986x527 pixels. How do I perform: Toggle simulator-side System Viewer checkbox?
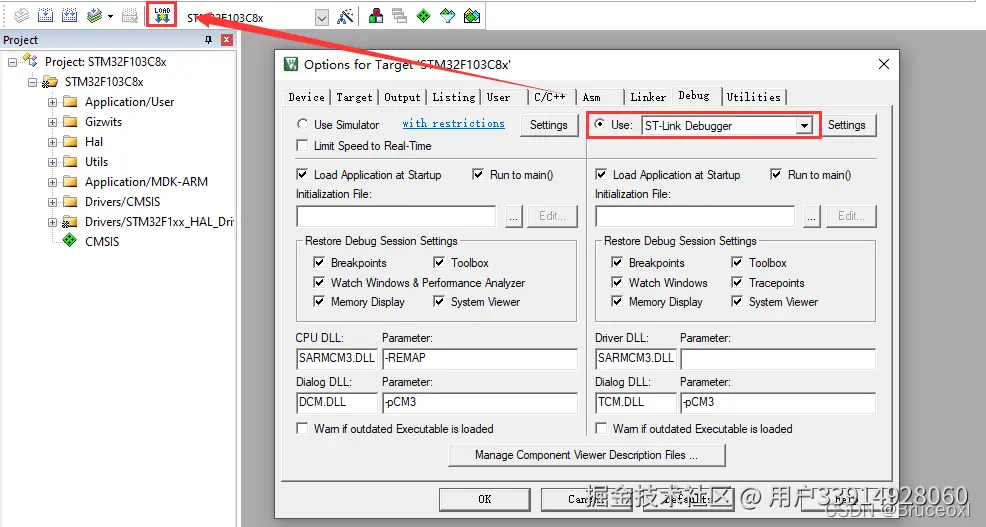439,301
